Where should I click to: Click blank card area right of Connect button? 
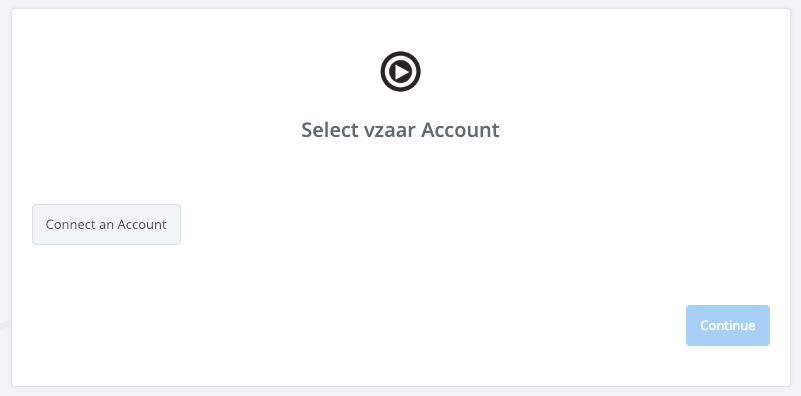click(x=409, y=225)
